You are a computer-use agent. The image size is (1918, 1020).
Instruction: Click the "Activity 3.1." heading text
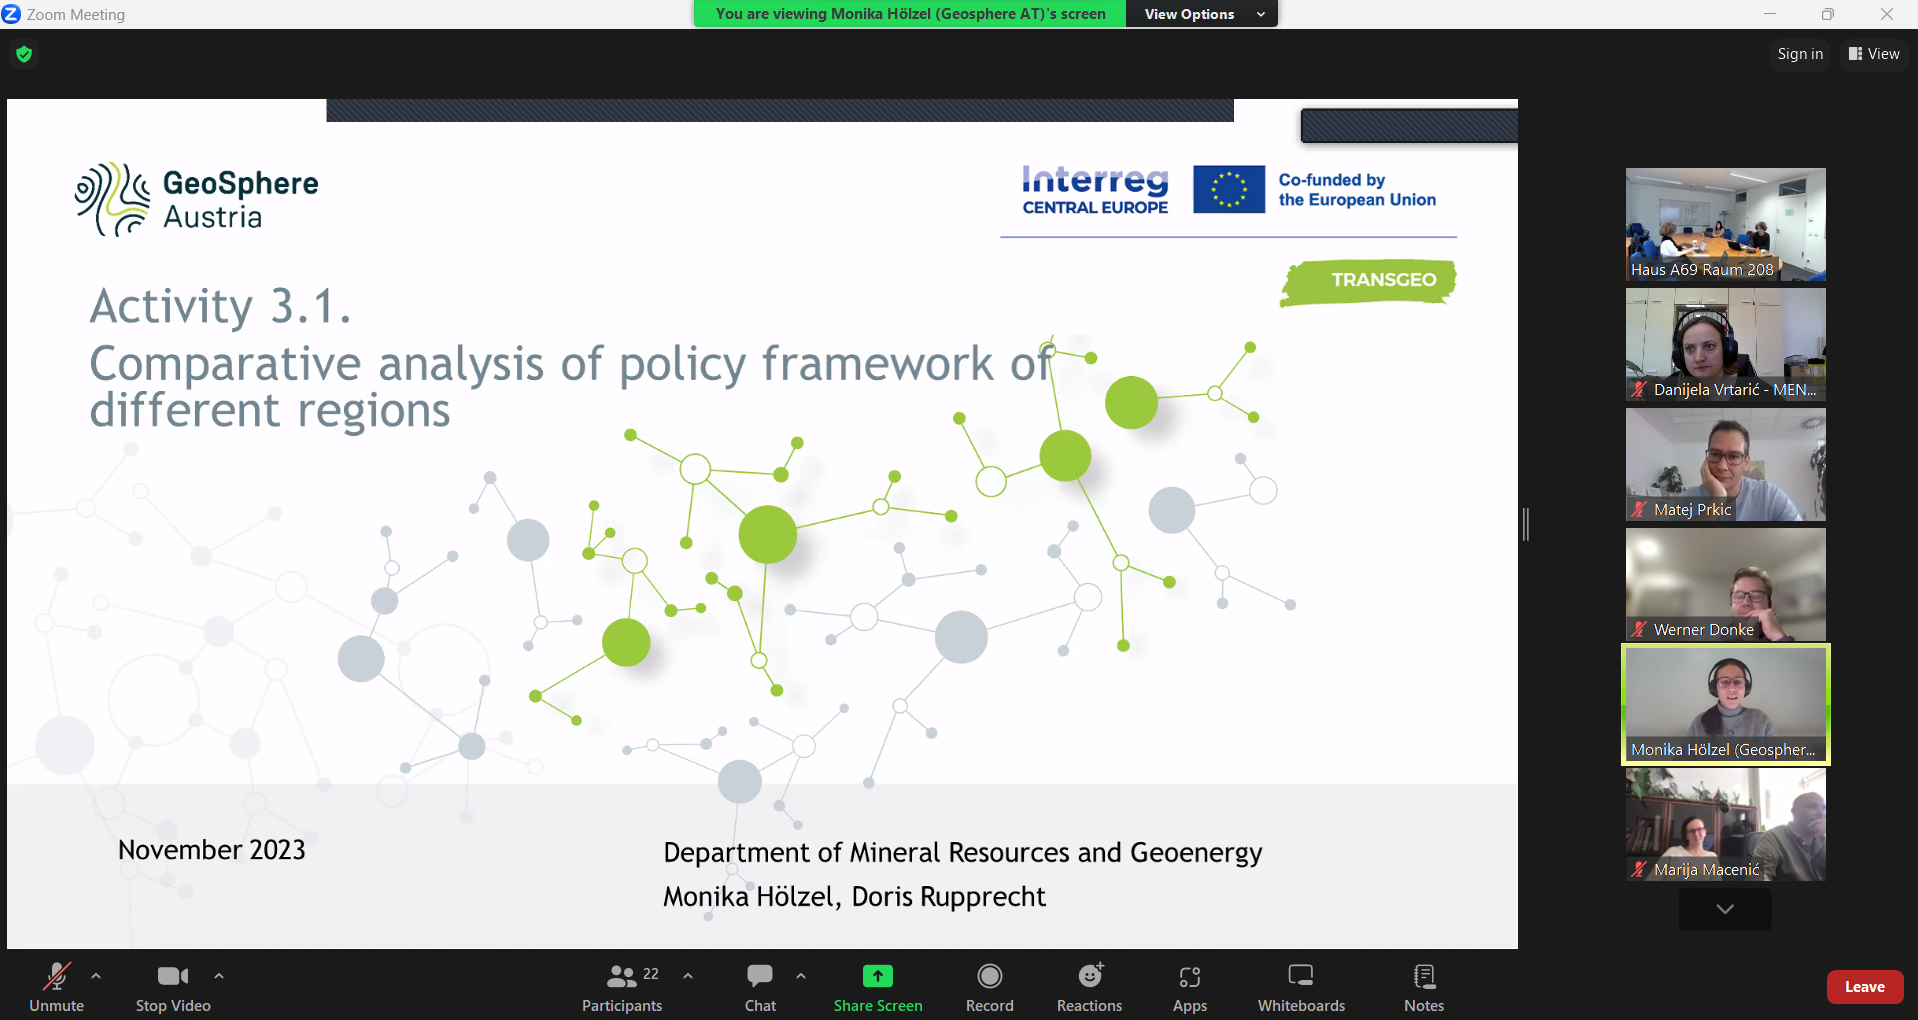[221, 306]
